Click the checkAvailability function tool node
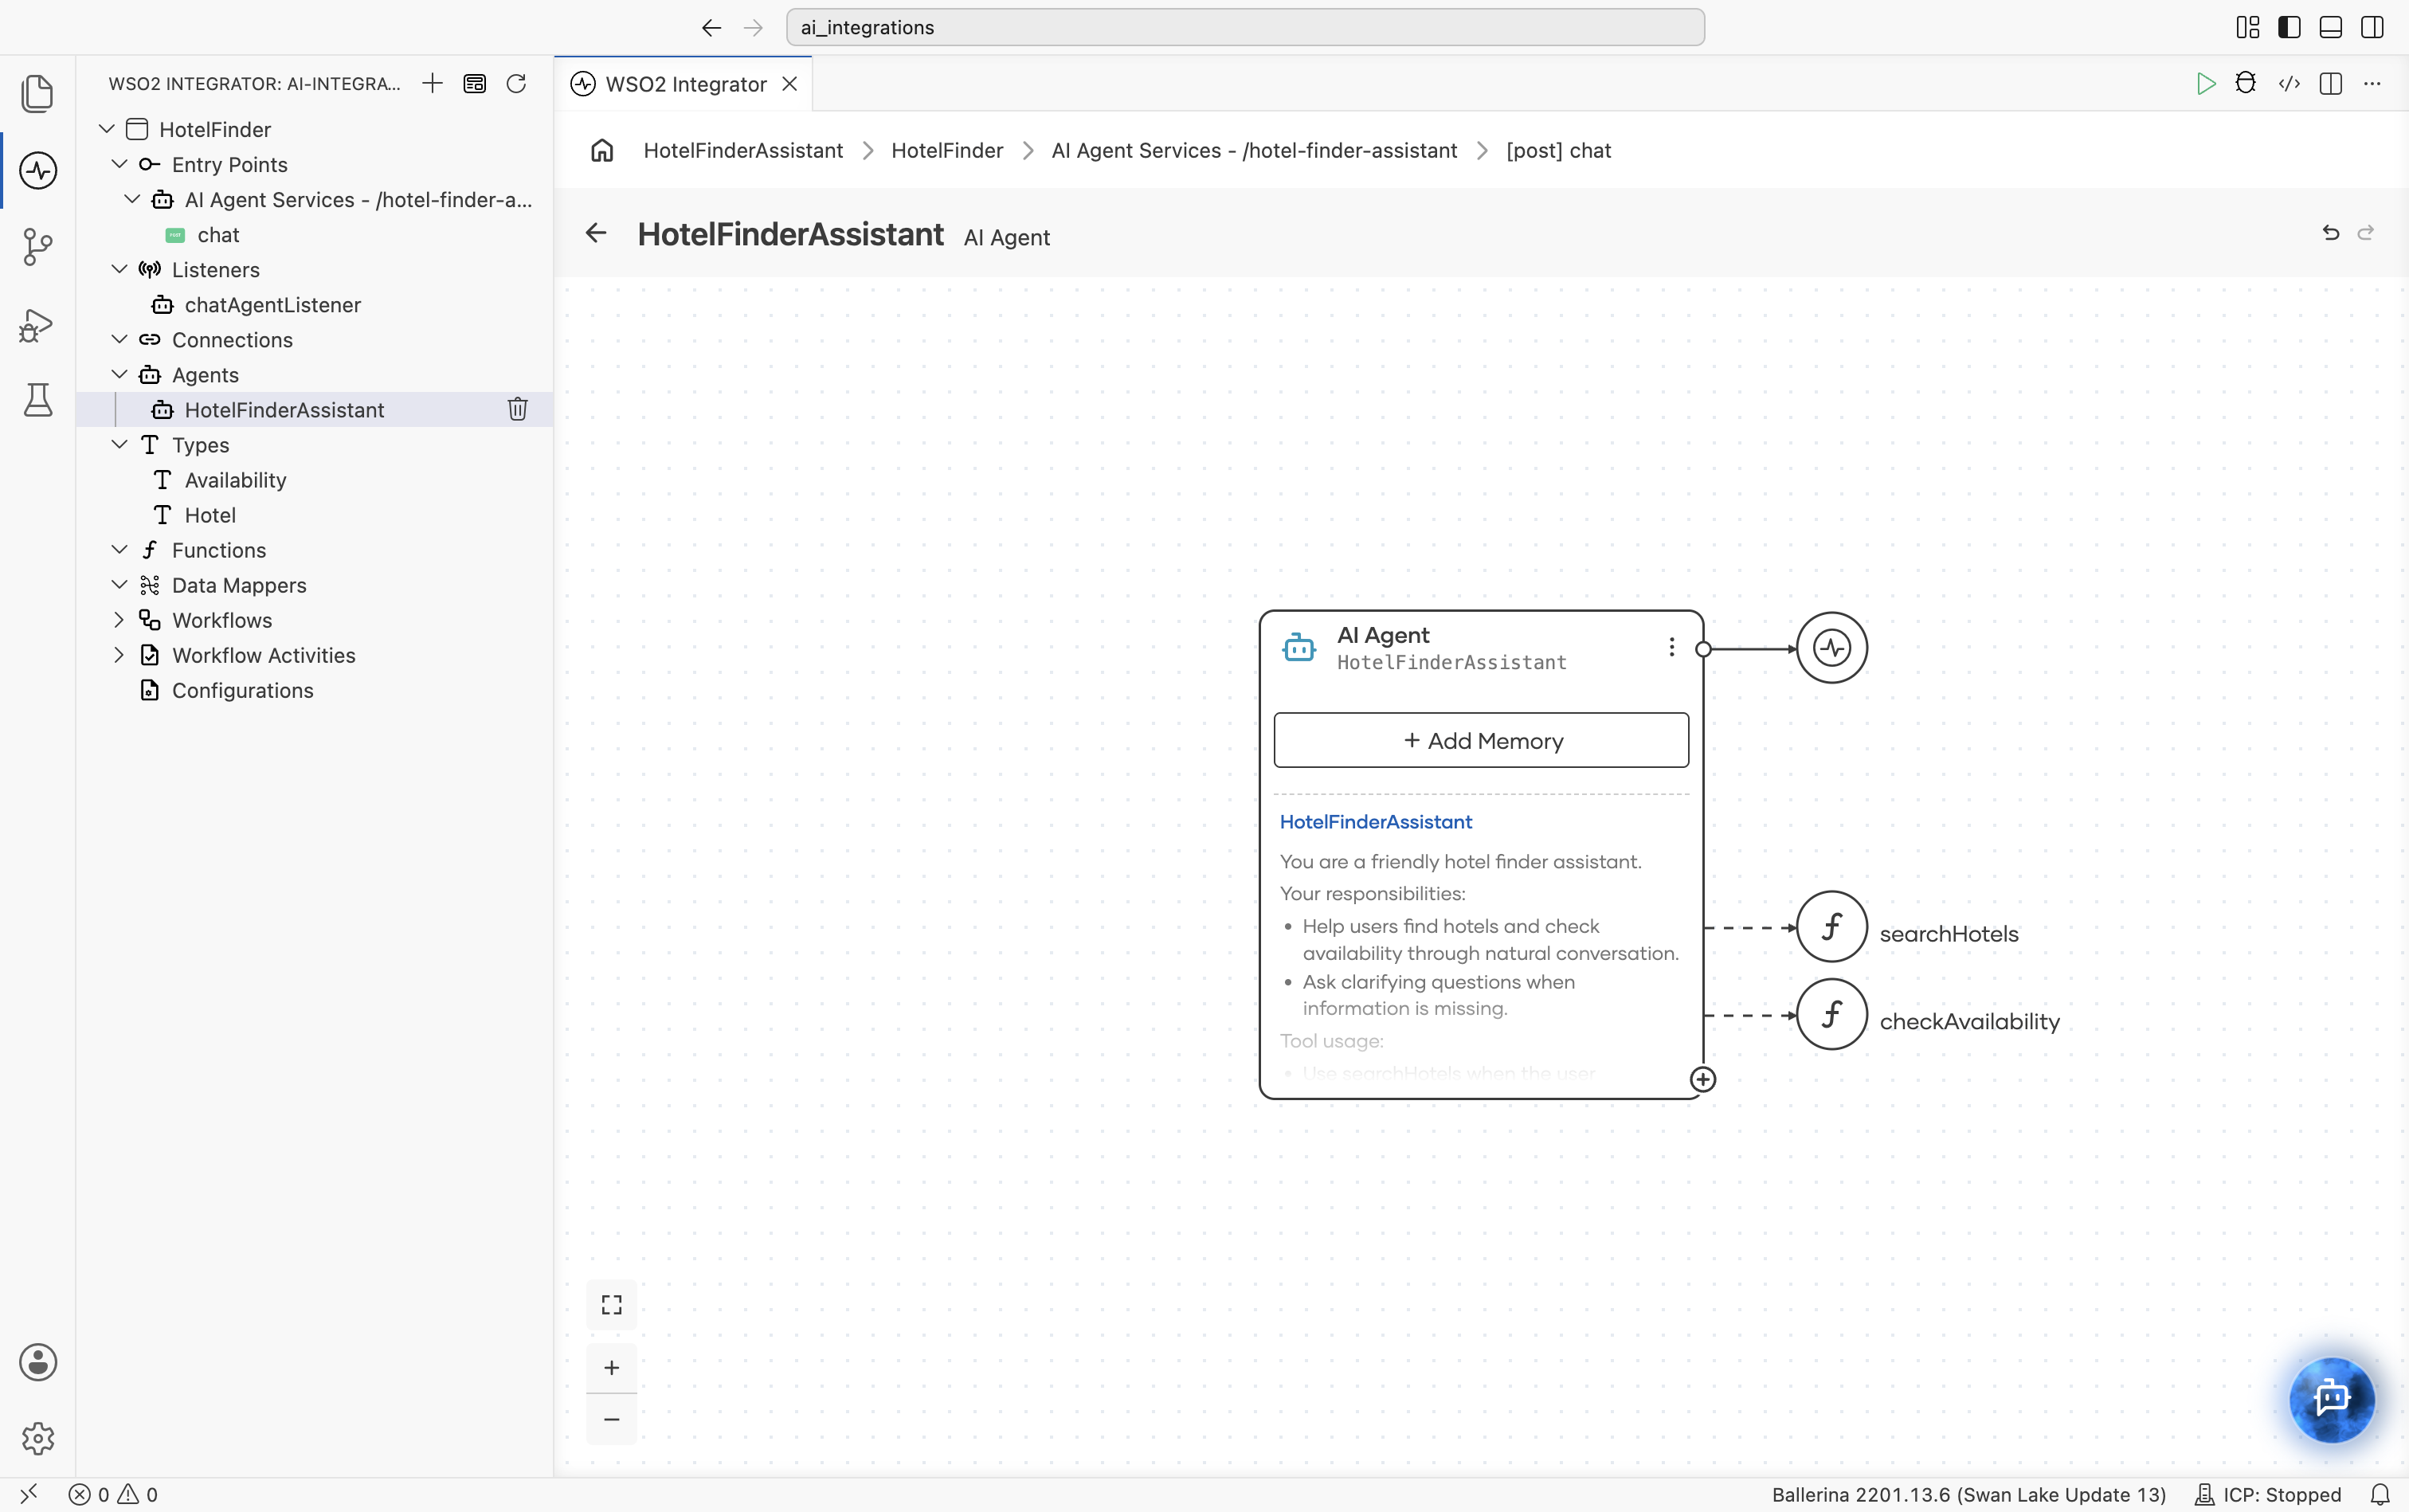Screen dimensions: 2409x1512 (x=1832, y=1015)
